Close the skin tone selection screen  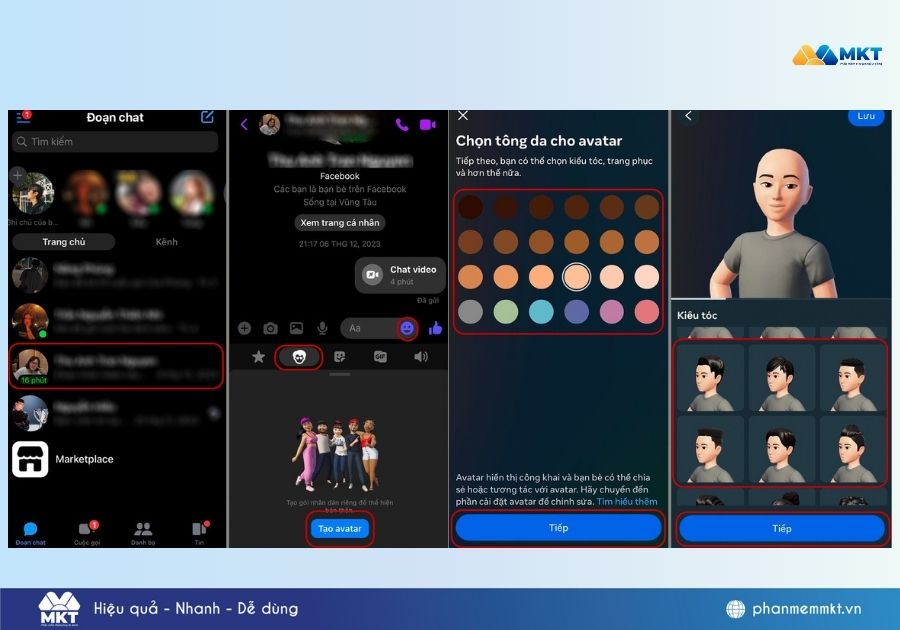click(x=463, y=116)
